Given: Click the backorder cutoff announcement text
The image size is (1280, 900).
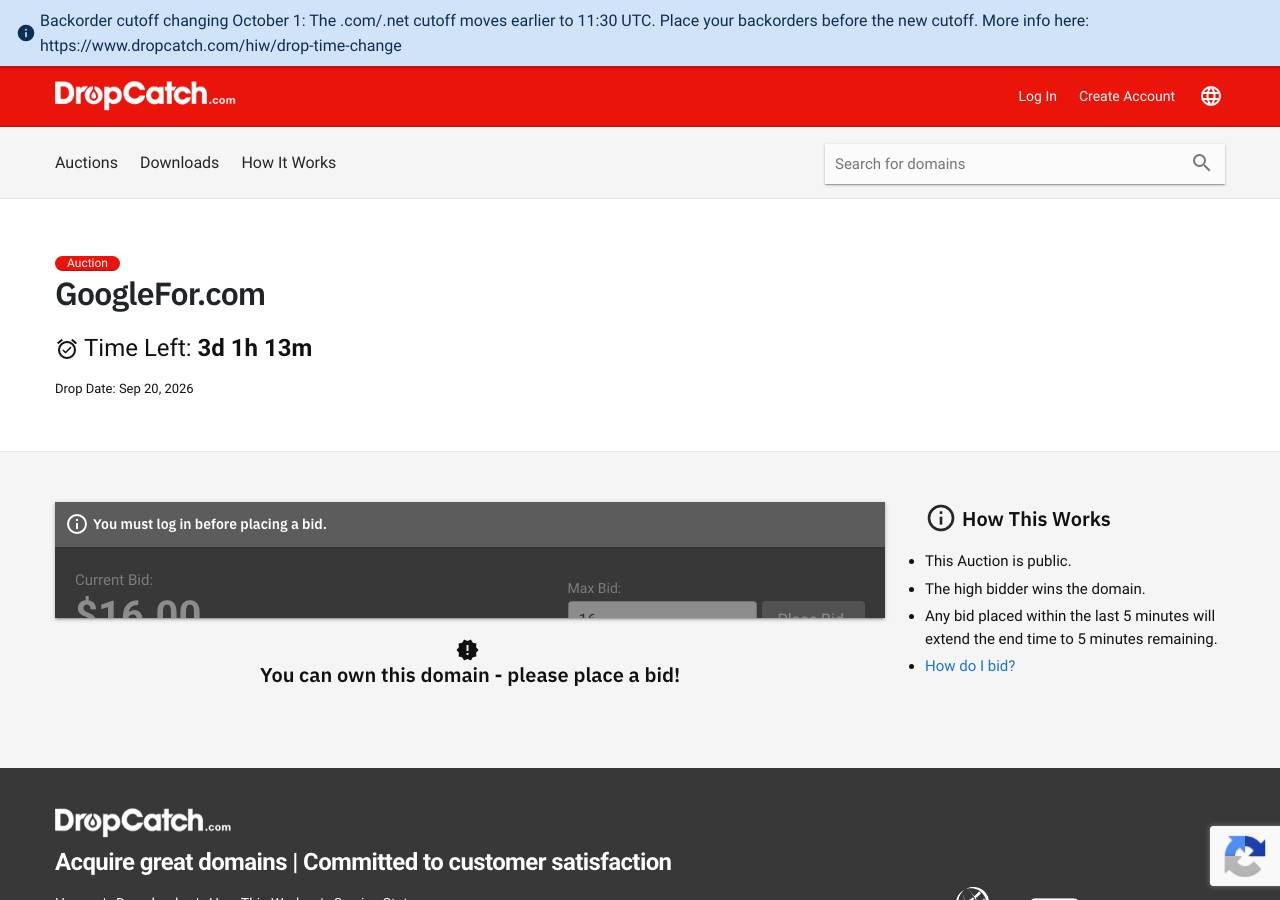Looking at the screenshot, I should coord(564,33).
